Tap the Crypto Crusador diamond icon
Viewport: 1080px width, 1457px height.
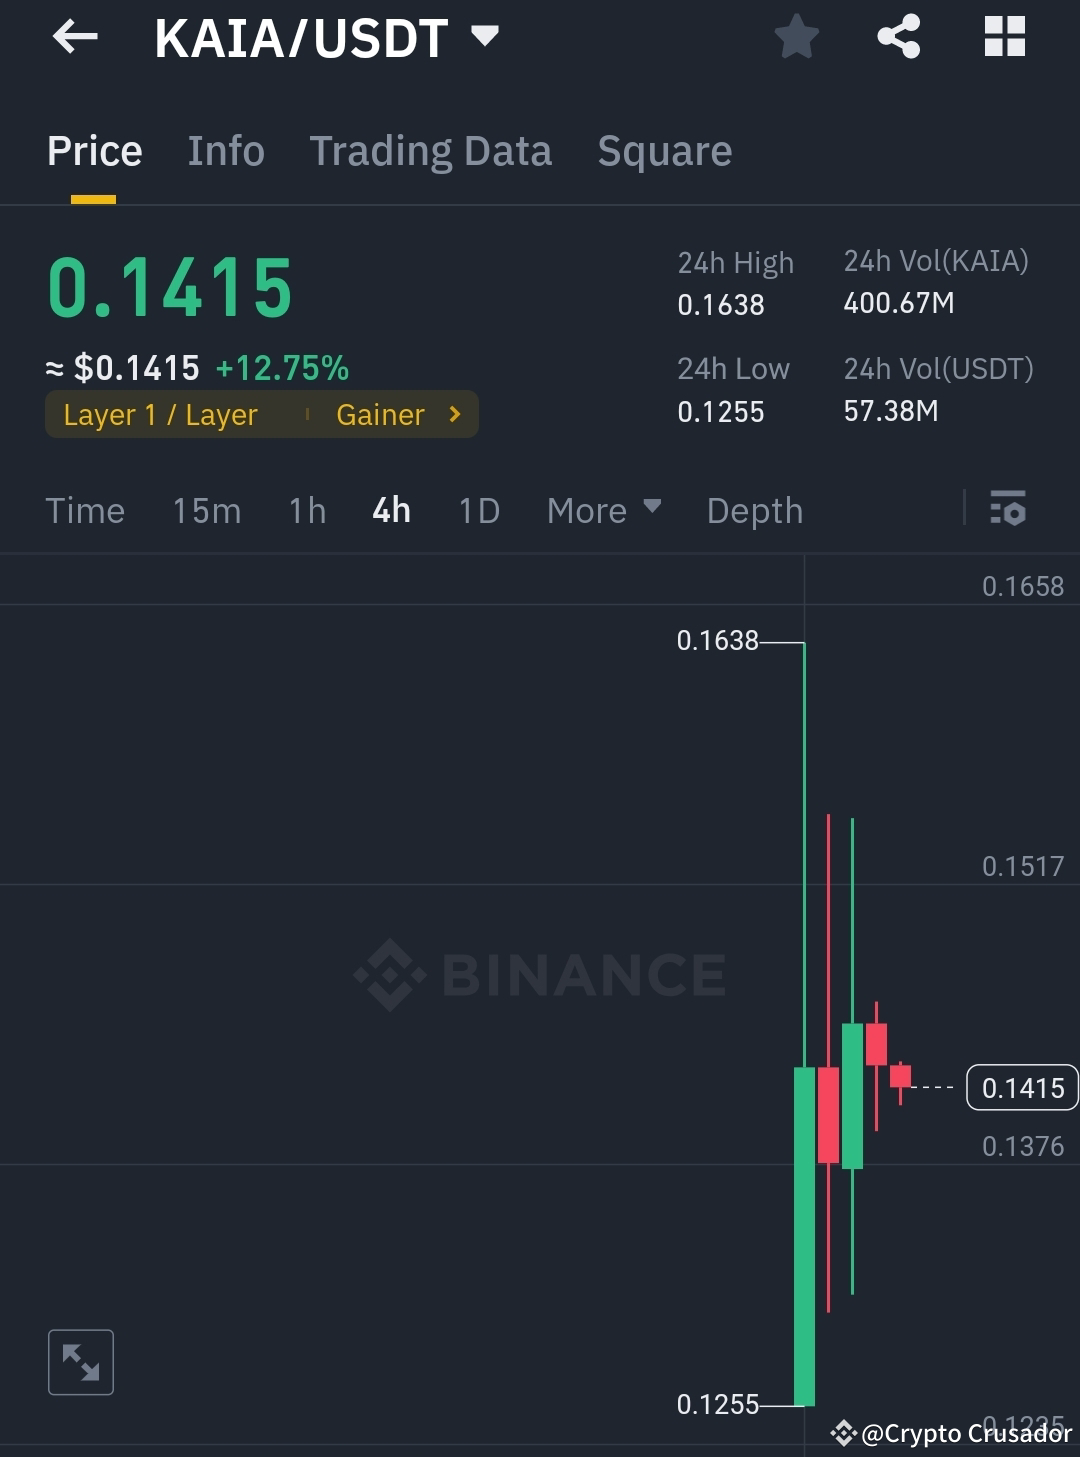pos(843,1432)
